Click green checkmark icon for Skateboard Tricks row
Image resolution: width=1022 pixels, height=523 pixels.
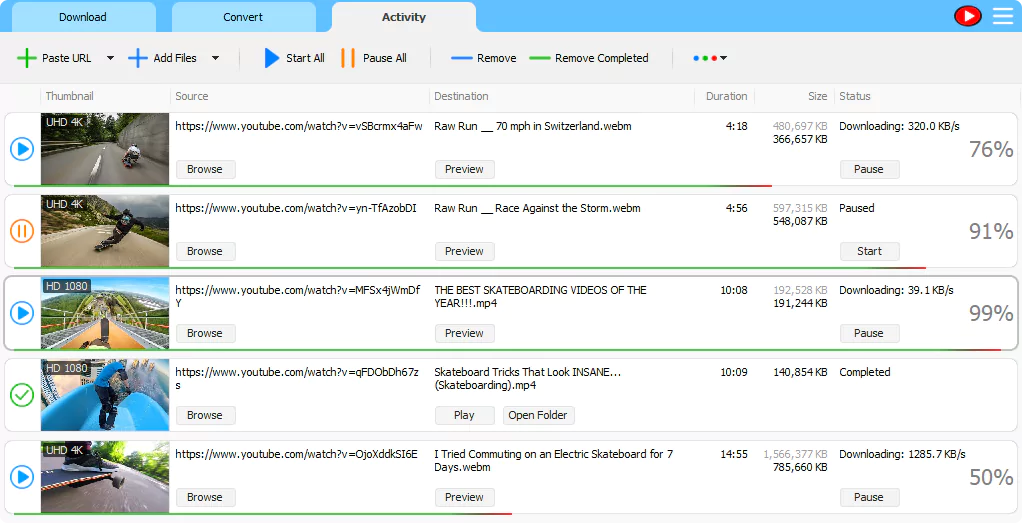(22, 395)
